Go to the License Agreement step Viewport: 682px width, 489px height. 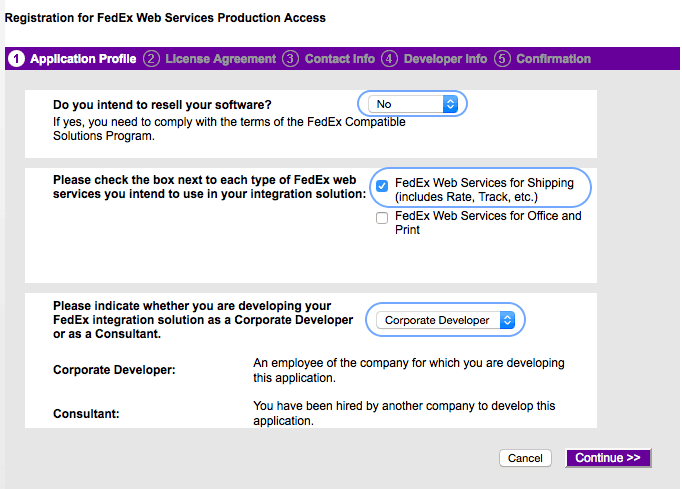pyautogui.click(x=221, y=59)
